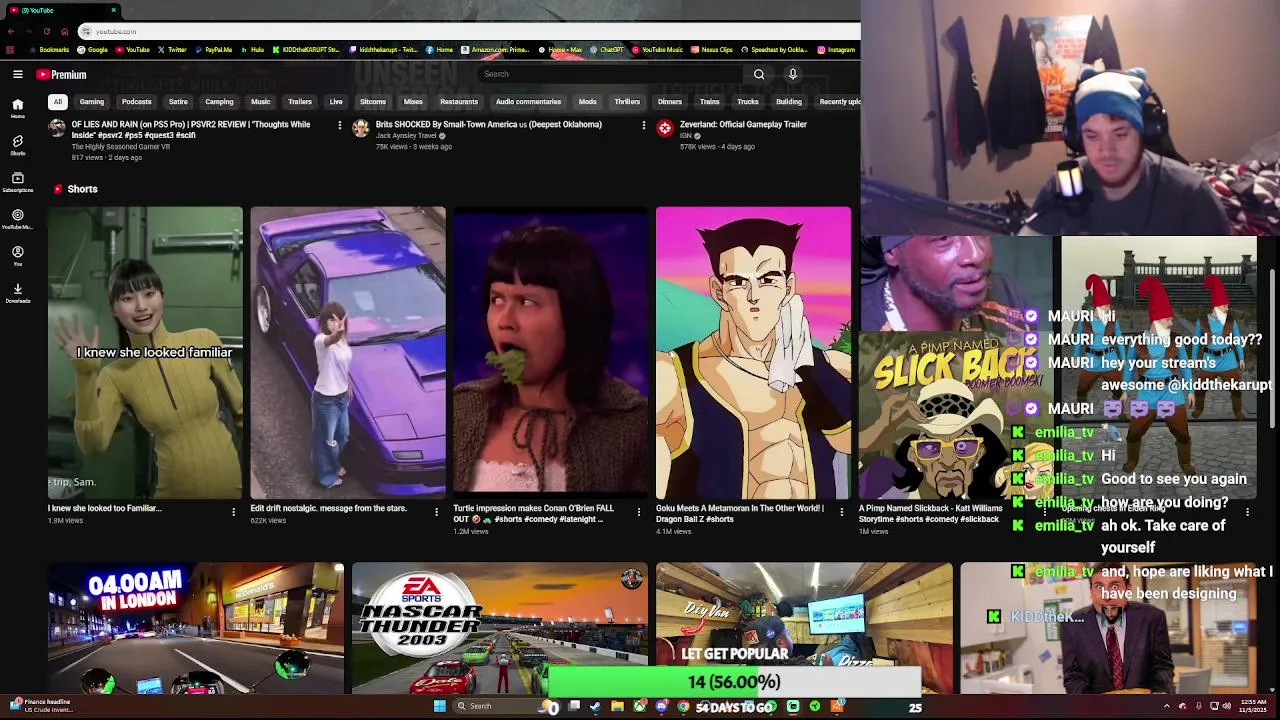Click the search magnifier button
This screenshot has height=720, width=1280.
tap(759, 74)
